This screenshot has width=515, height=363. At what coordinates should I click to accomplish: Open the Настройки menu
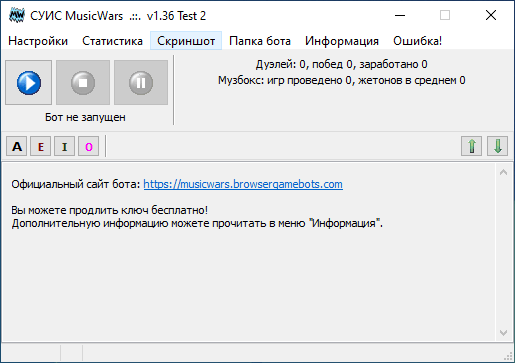[x=38, y=41]
